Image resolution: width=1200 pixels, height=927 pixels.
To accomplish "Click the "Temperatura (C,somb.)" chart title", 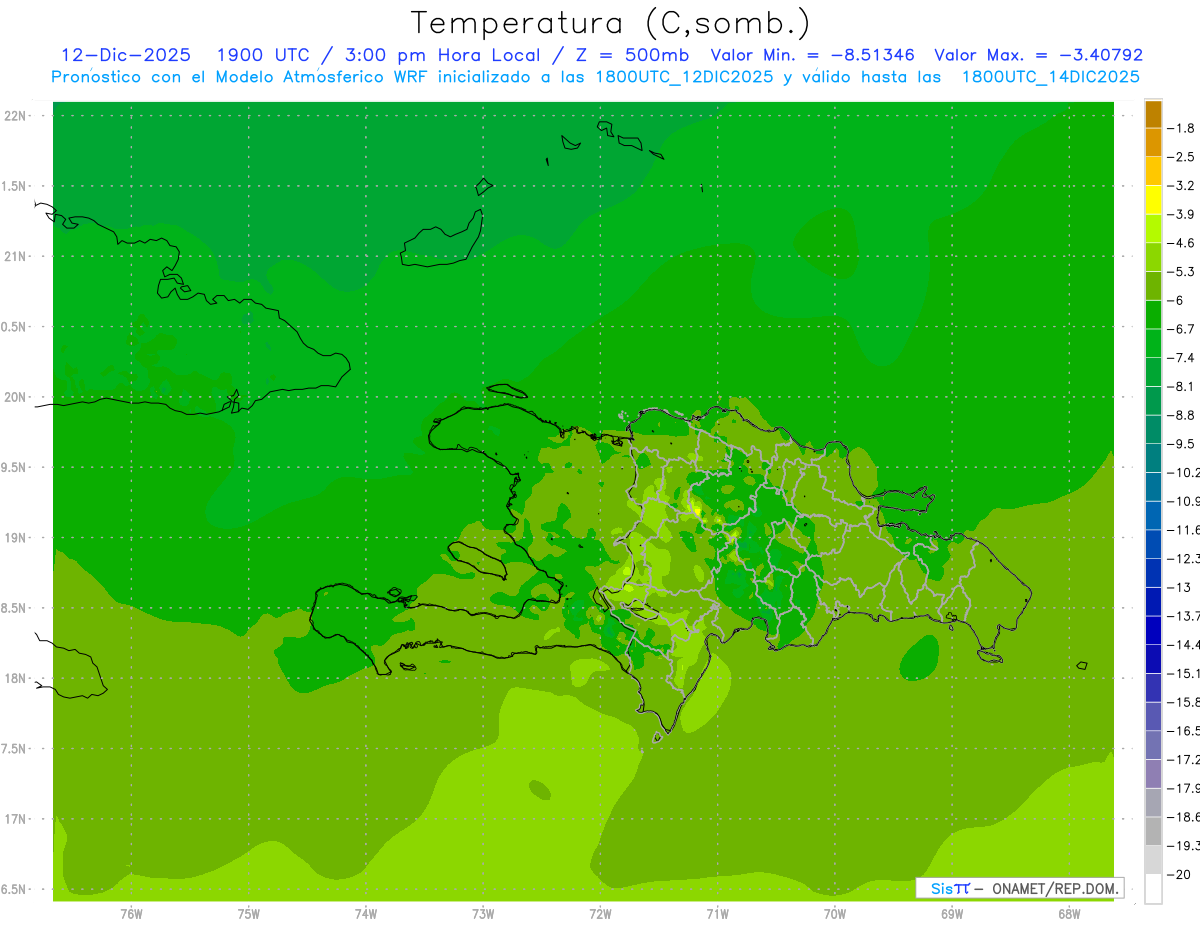I will pos(611,23).
